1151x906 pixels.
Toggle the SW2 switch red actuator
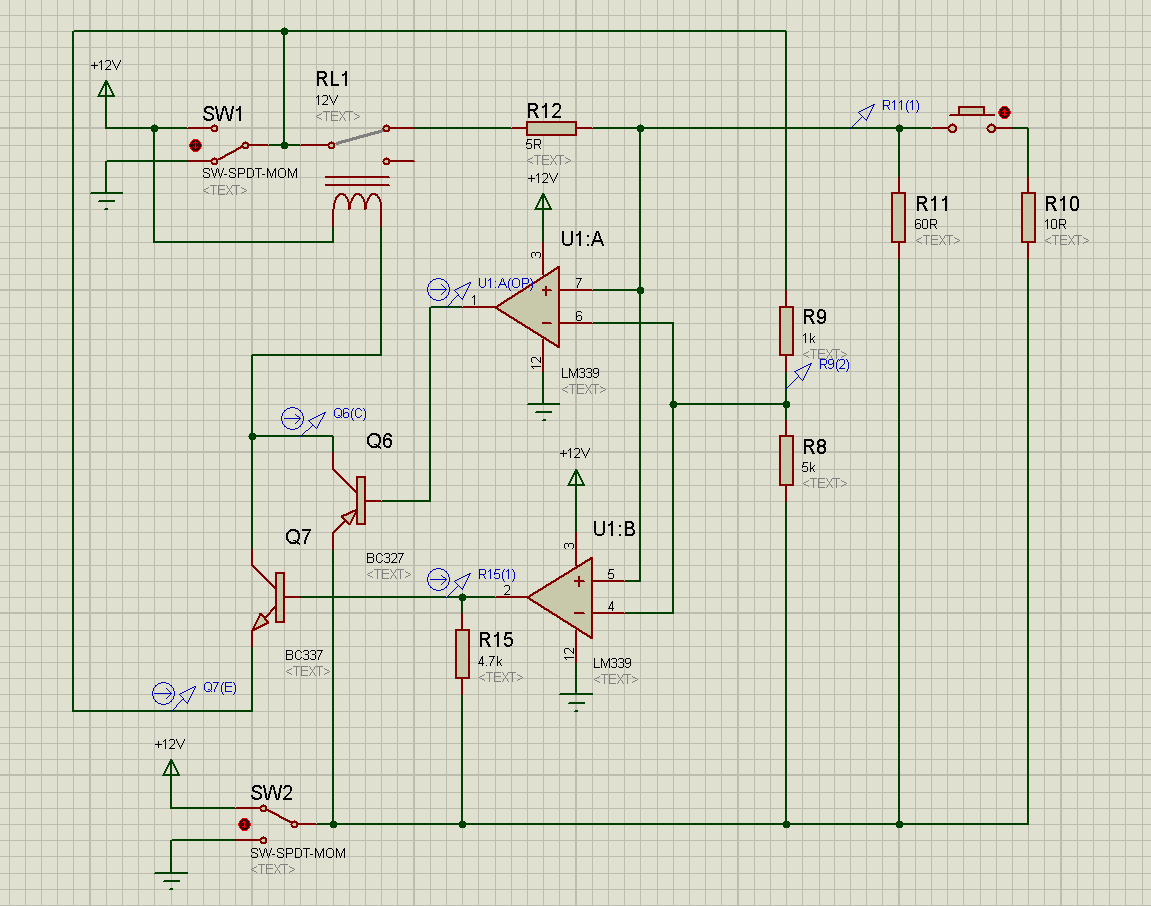point(243,824)
